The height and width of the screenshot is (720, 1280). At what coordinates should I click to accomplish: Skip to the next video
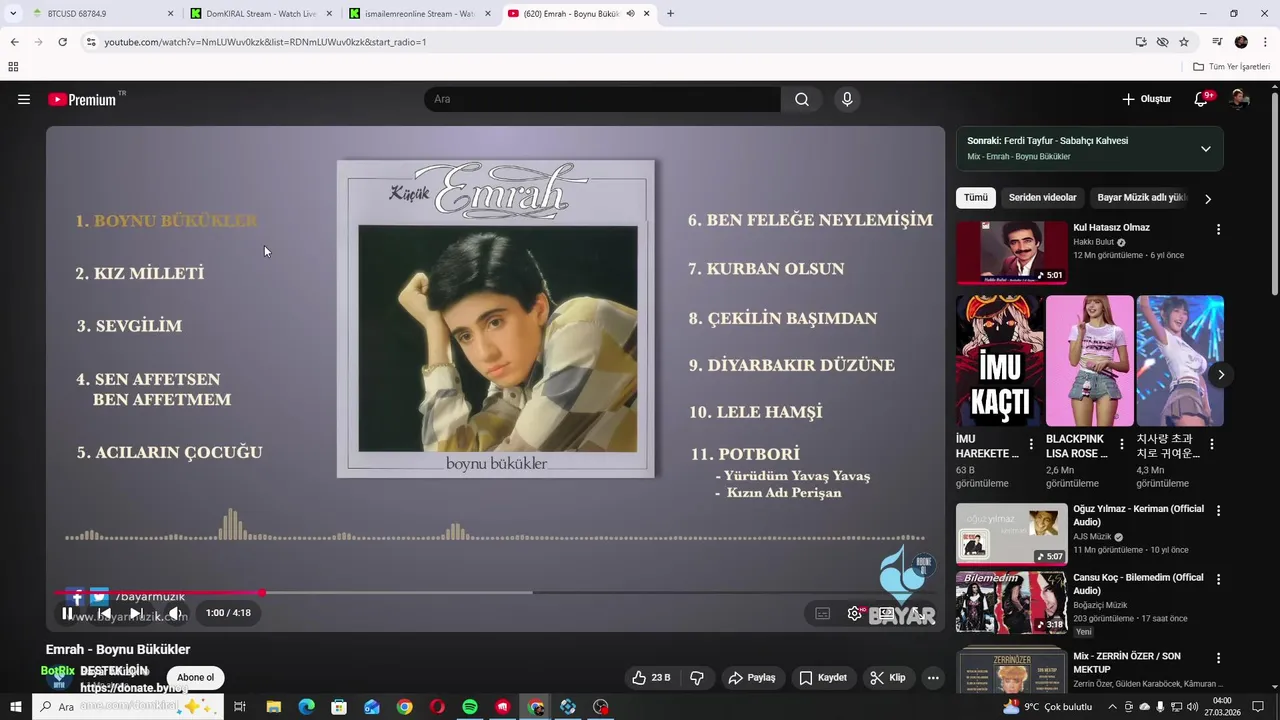(x=137, y=613)
